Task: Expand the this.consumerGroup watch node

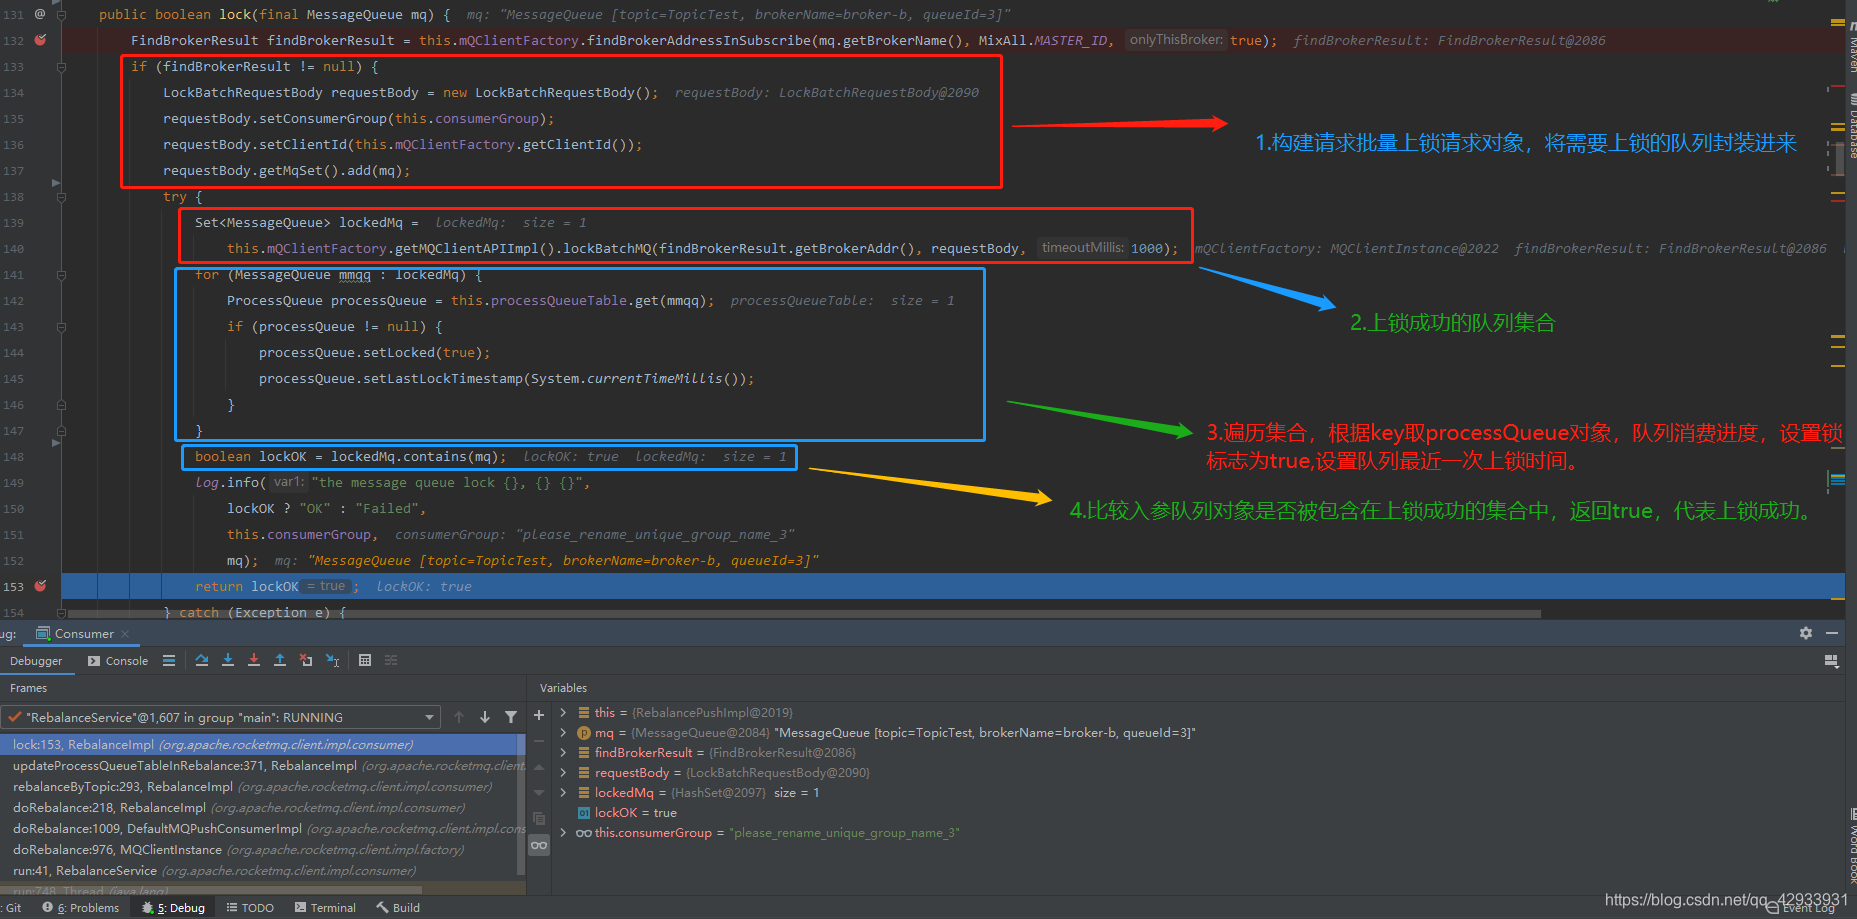Action: point(563,833)
